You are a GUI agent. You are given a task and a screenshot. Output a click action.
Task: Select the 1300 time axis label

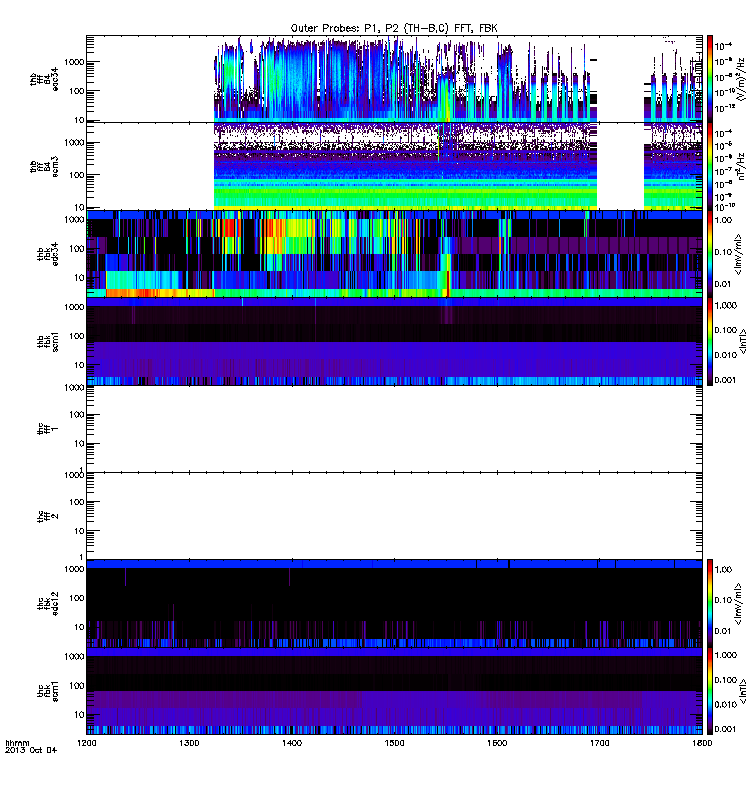189,743
